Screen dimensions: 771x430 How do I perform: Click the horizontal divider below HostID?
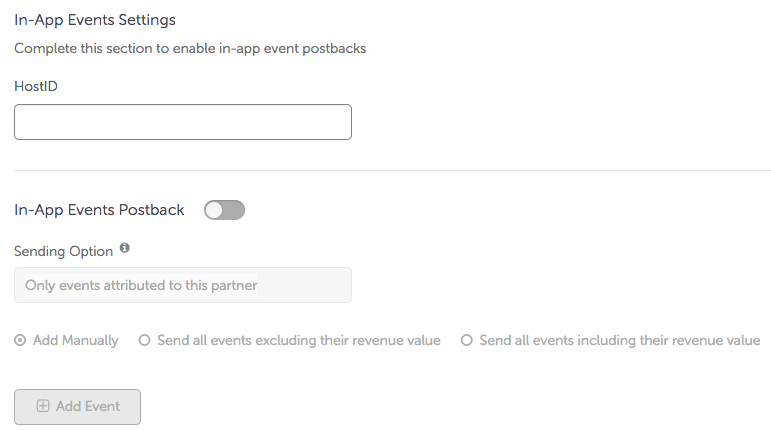click(392, 171)
